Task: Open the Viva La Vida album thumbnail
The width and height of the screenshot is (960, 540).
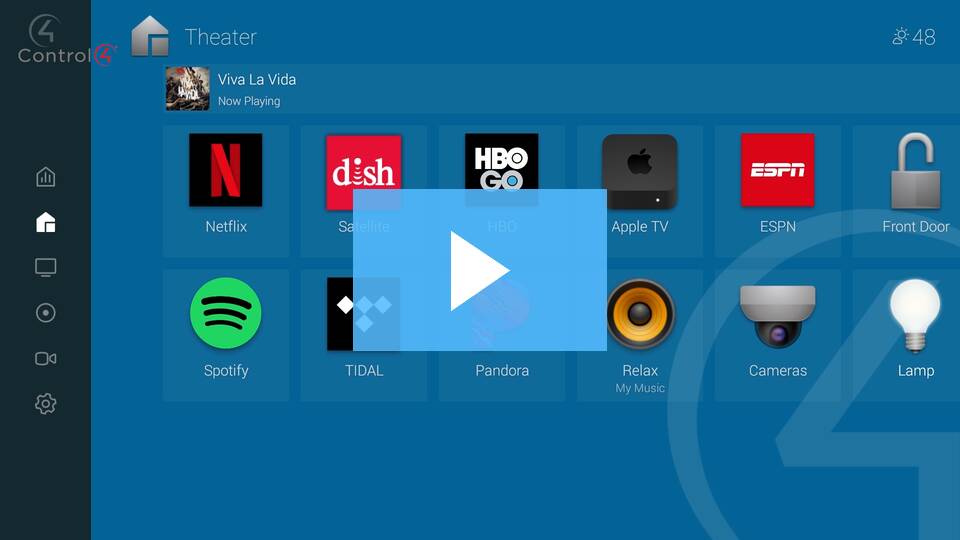Action: click(187, 89)
